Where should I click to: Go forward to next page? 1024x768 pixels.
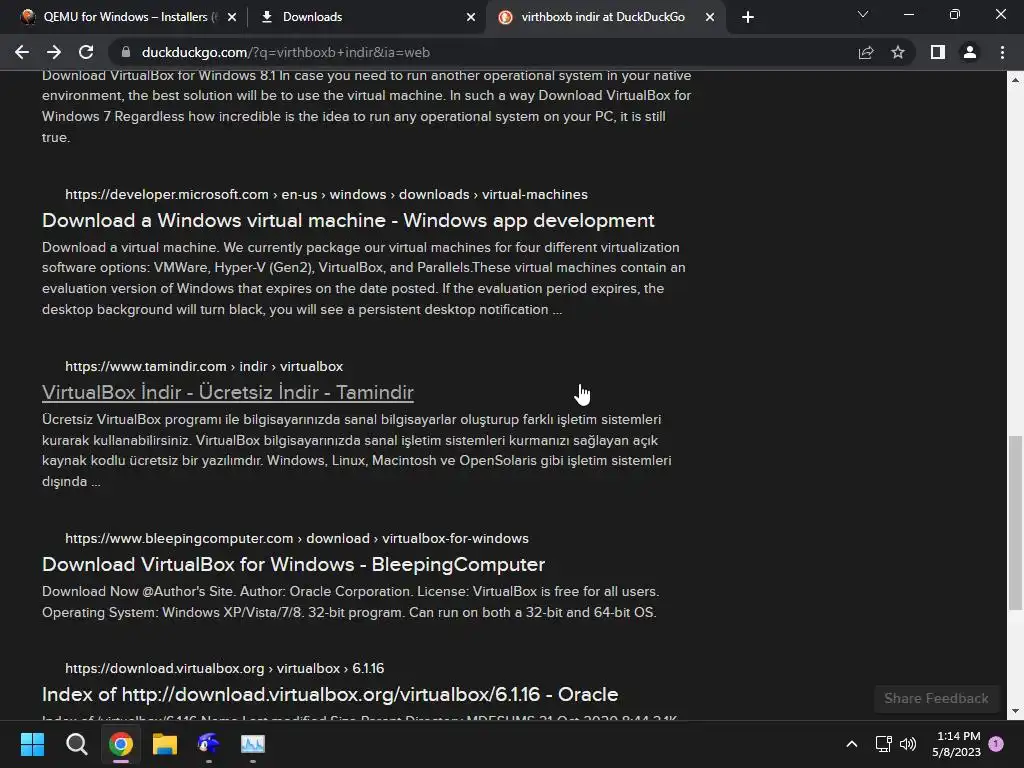pos(54,52)
